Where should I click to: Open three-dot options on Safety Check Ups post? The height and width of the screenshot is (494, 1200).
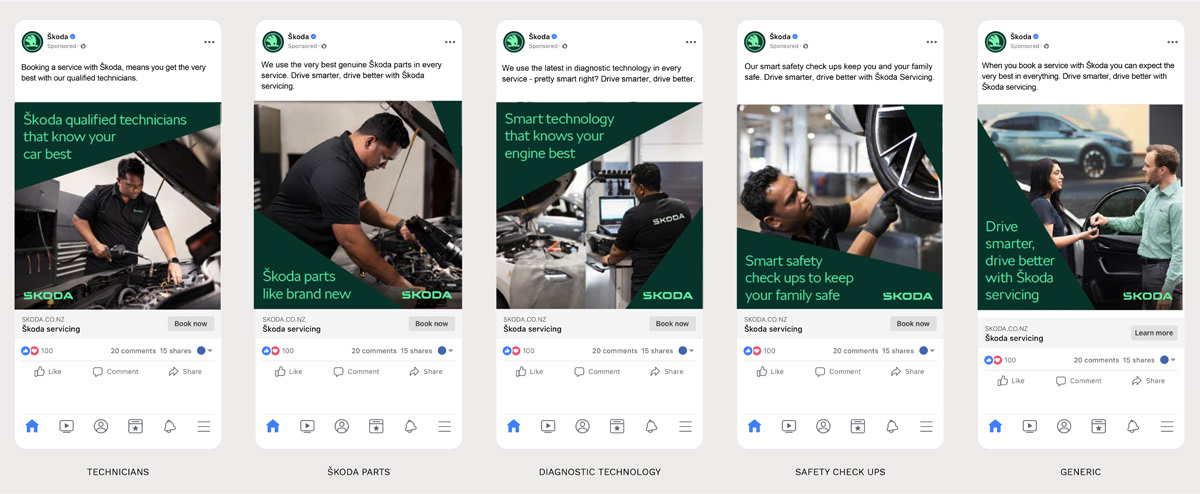tap(931, 42)
